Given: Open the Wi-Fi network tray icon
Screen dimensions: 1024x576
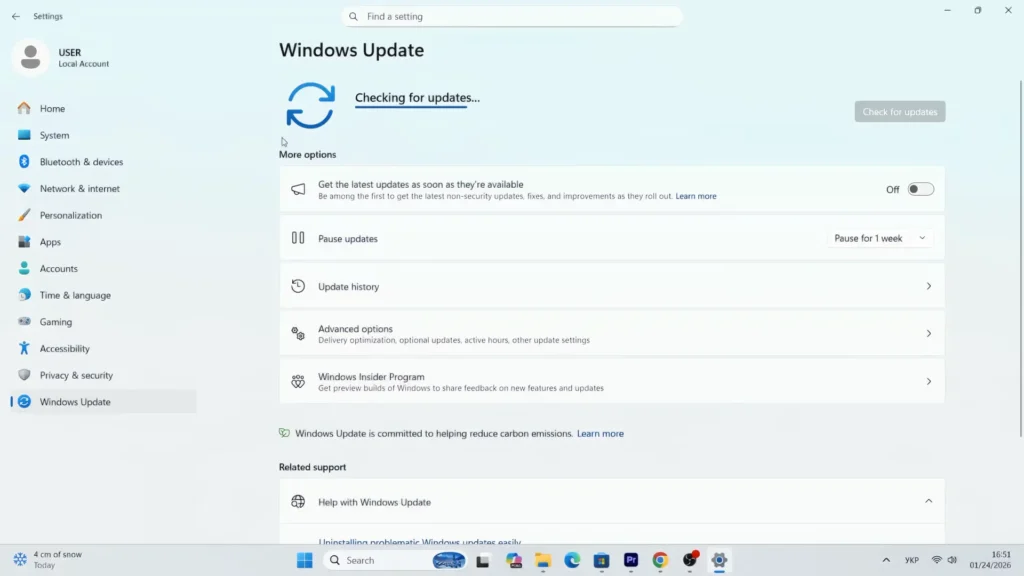Looking at the screenshot, I should tap(936, 560).
